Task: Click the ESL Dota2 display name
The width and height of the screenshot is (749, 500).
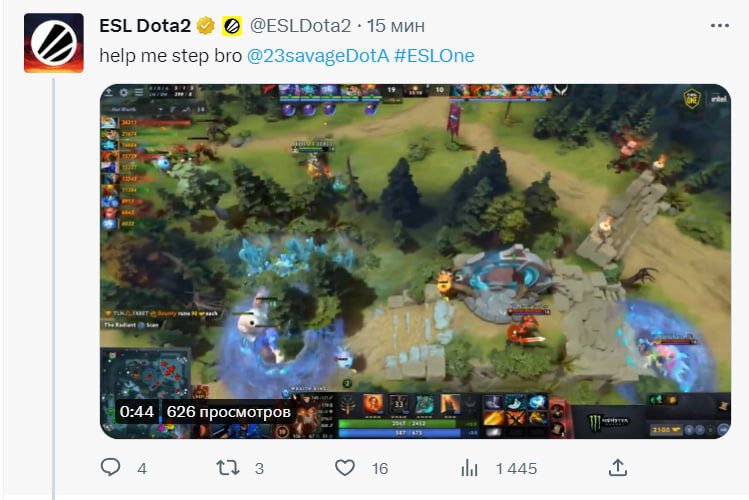Action: pyautogui.click(x=145, y=25)
